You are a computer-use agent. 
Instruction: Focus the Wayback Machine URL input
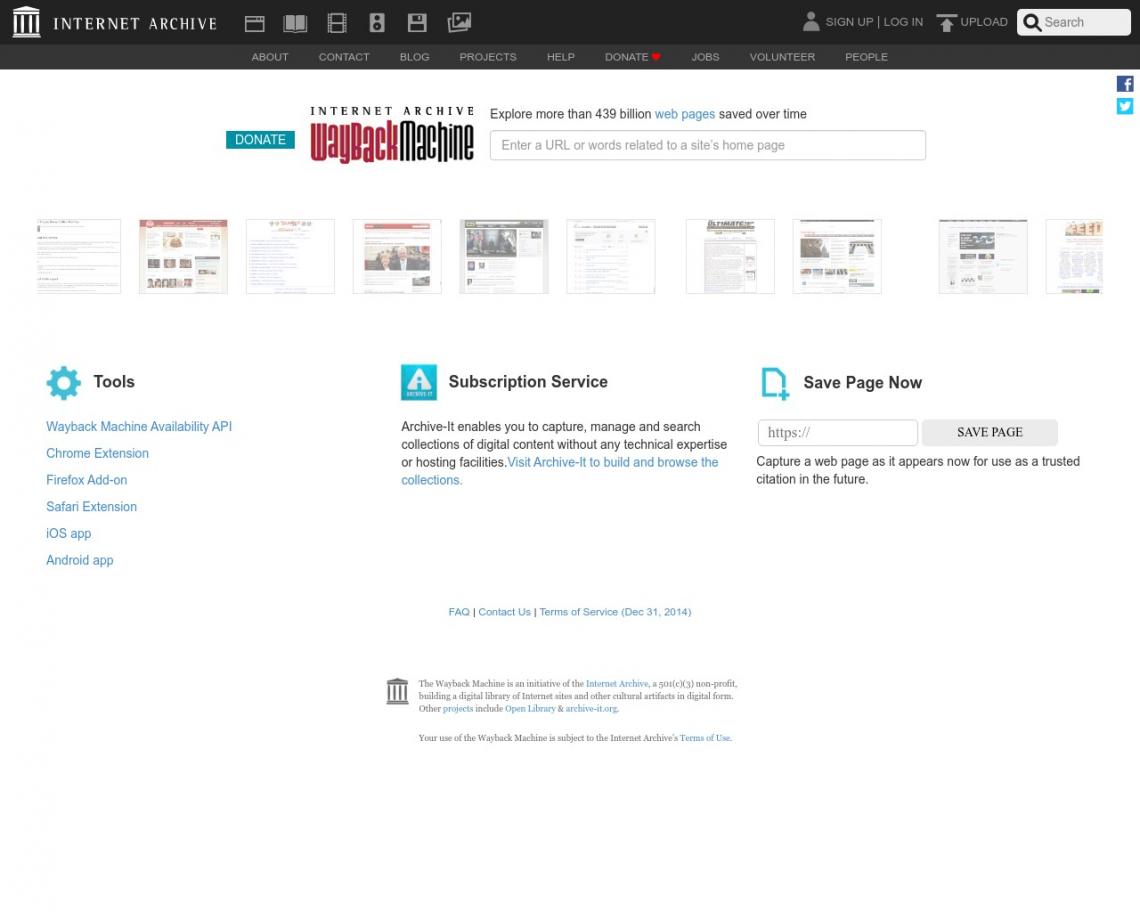707,145
